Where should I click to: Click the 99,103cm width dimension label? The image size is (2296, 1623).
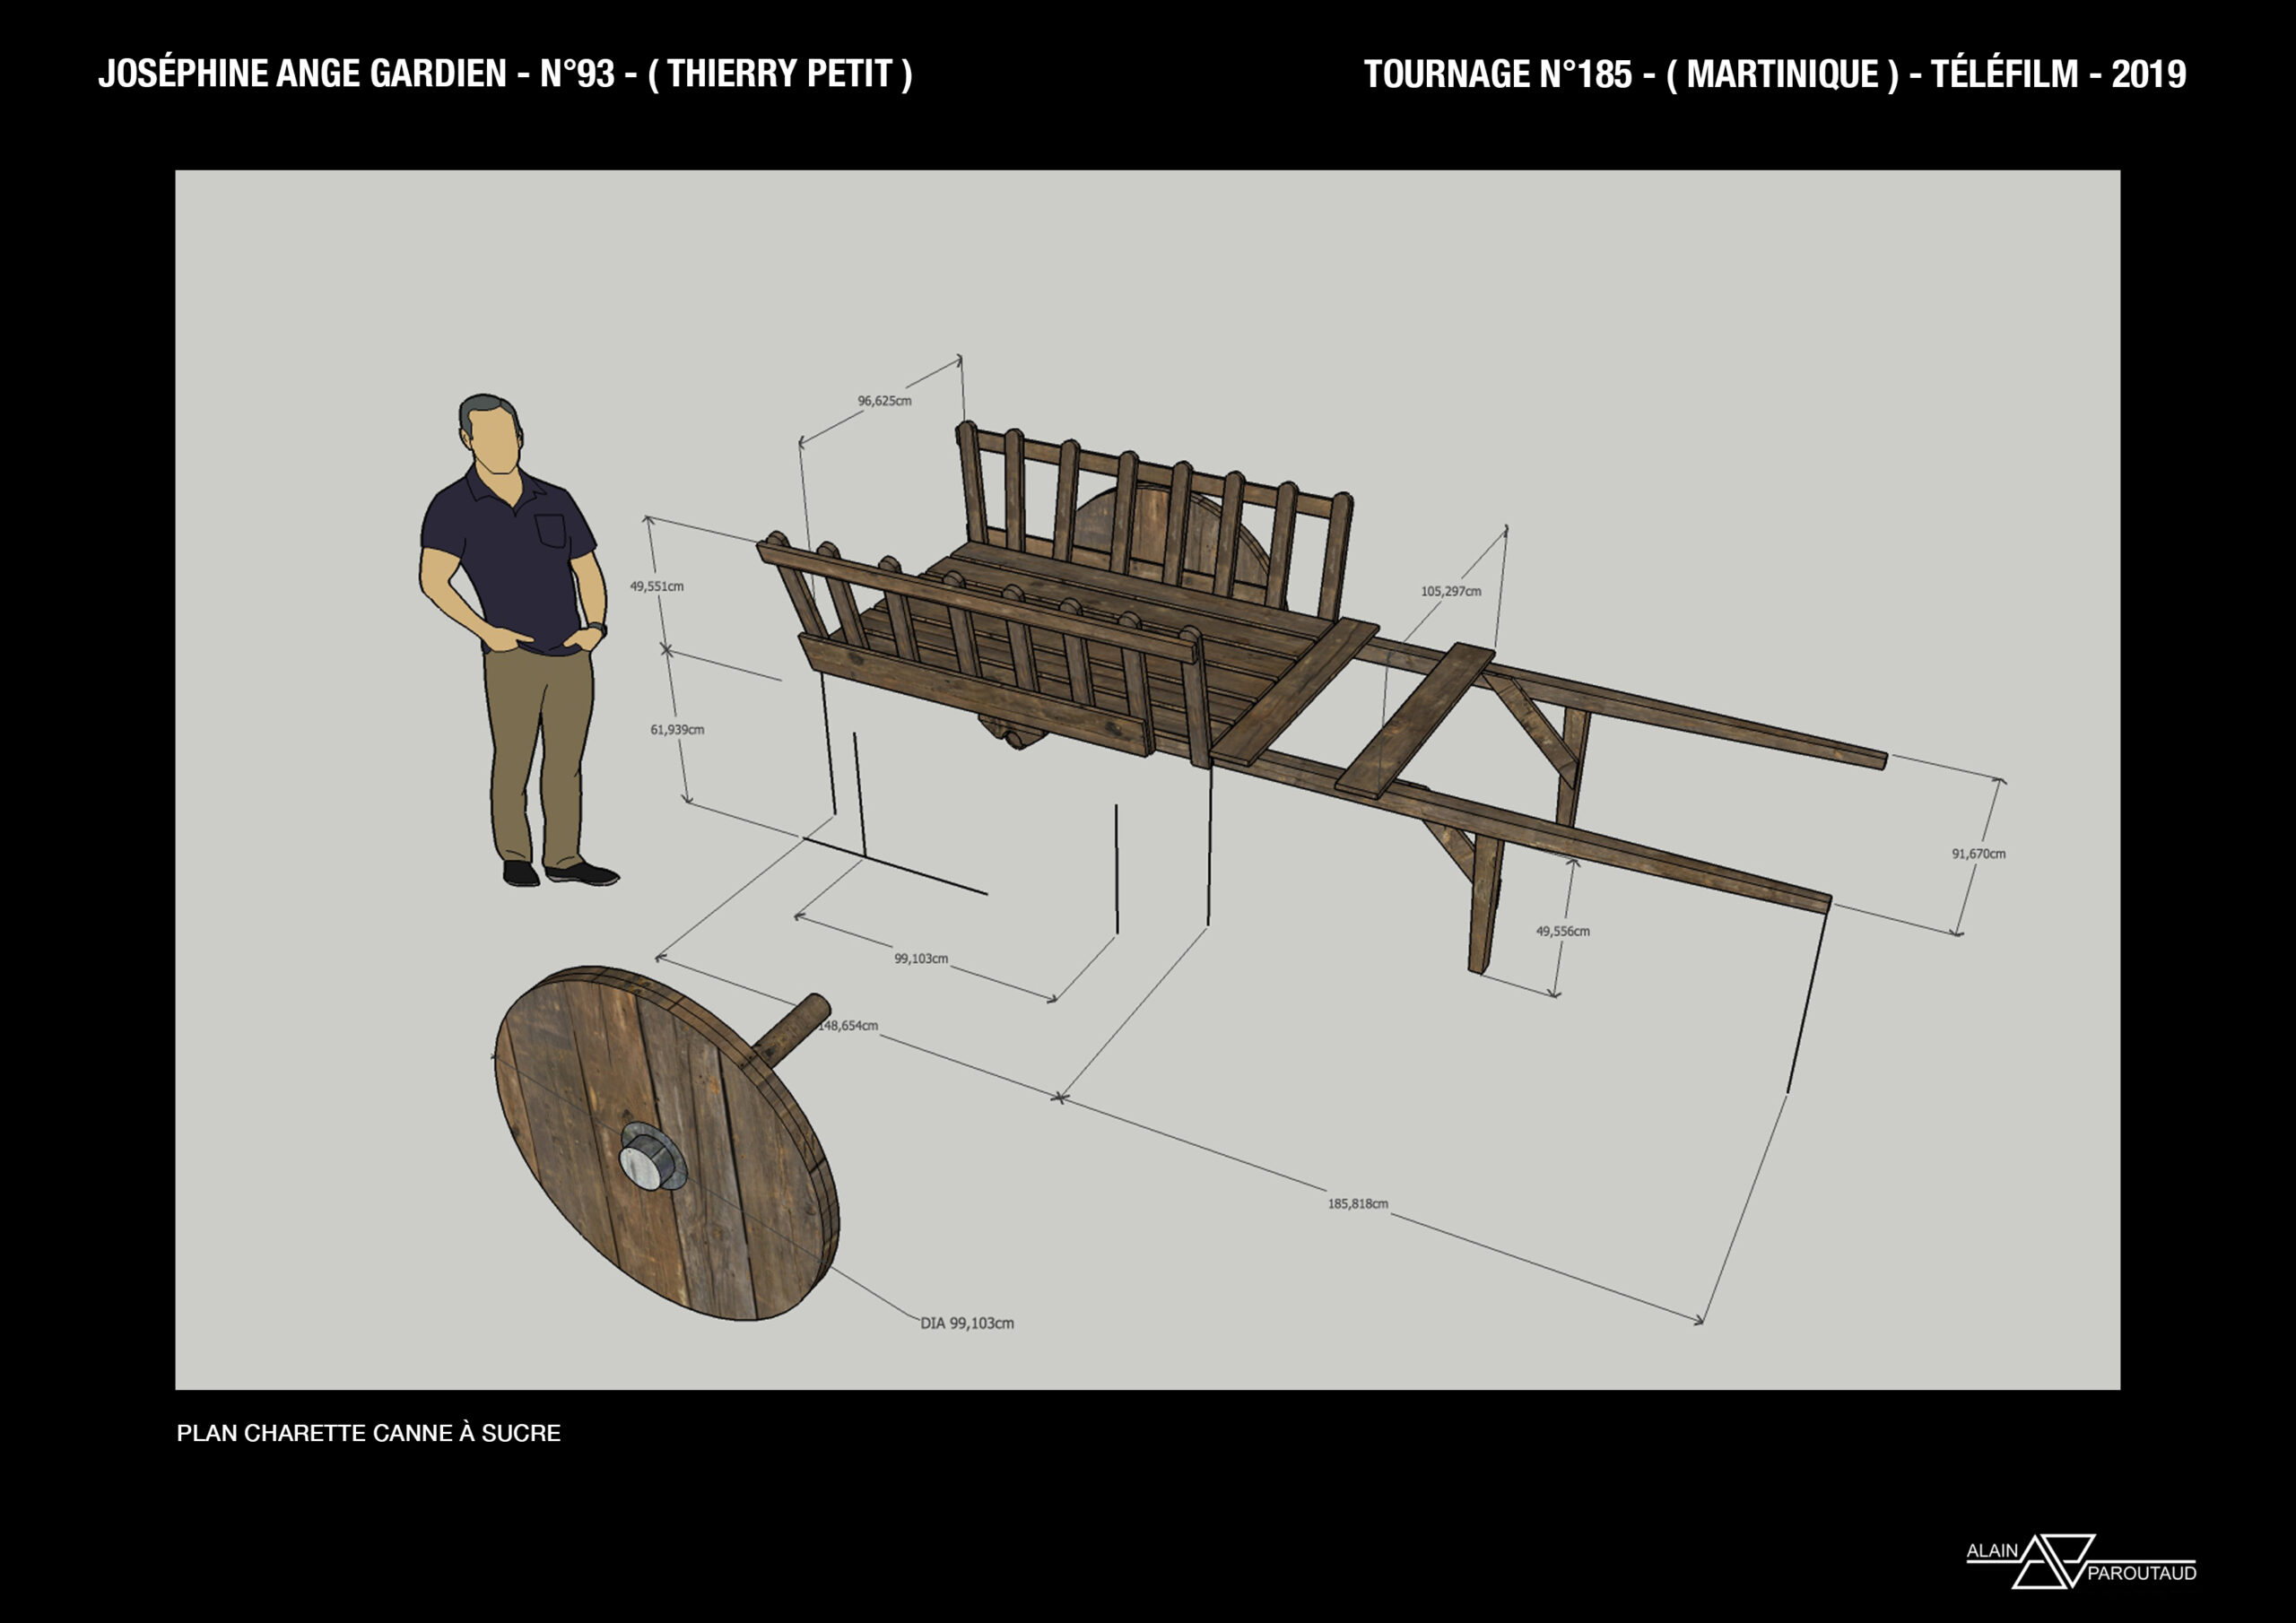[x=920, y=959]
